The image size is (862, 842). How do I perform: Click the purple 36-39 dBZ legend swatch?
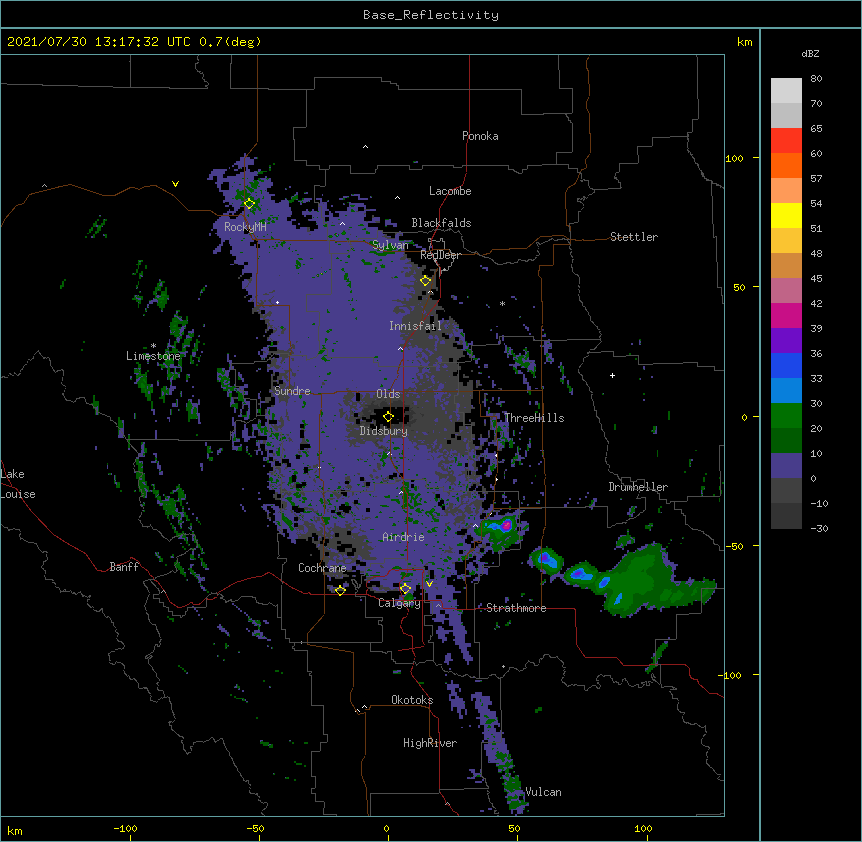click(x=786, y=341)
